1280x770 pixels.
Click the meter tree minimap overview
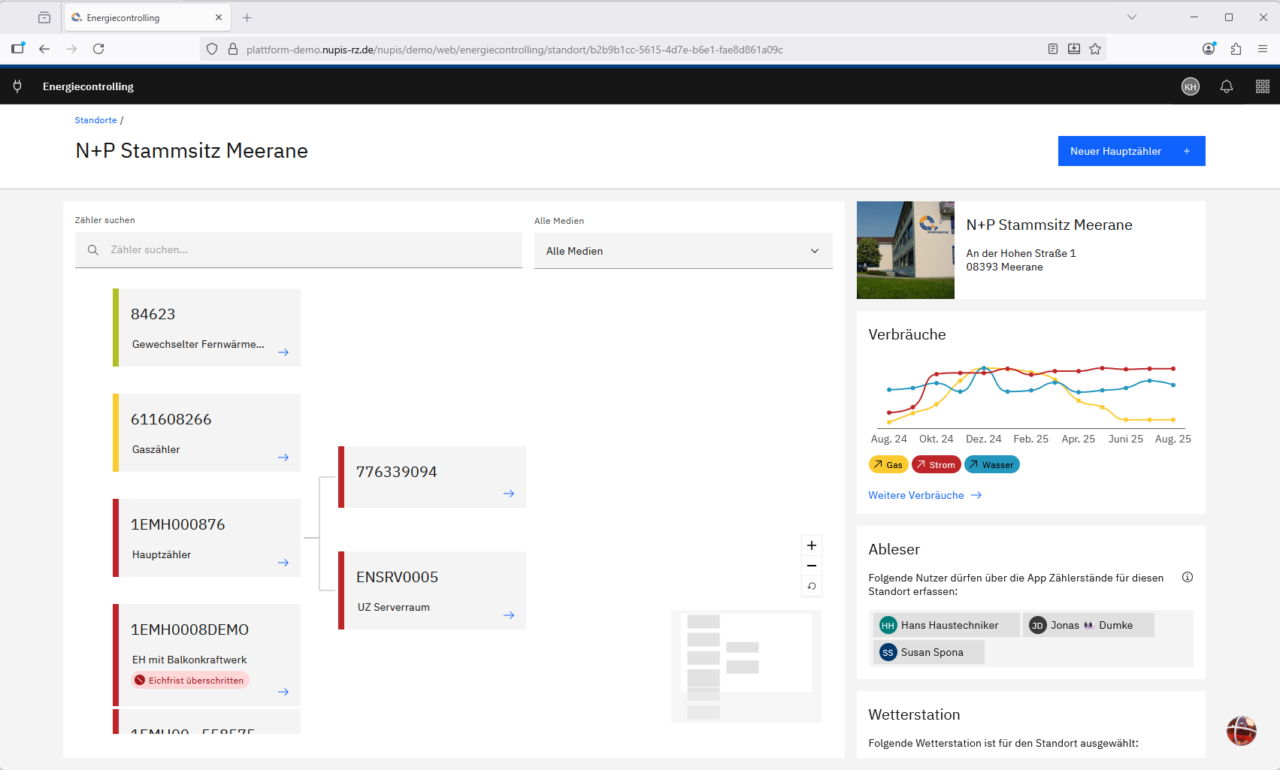tap(746, 666)
